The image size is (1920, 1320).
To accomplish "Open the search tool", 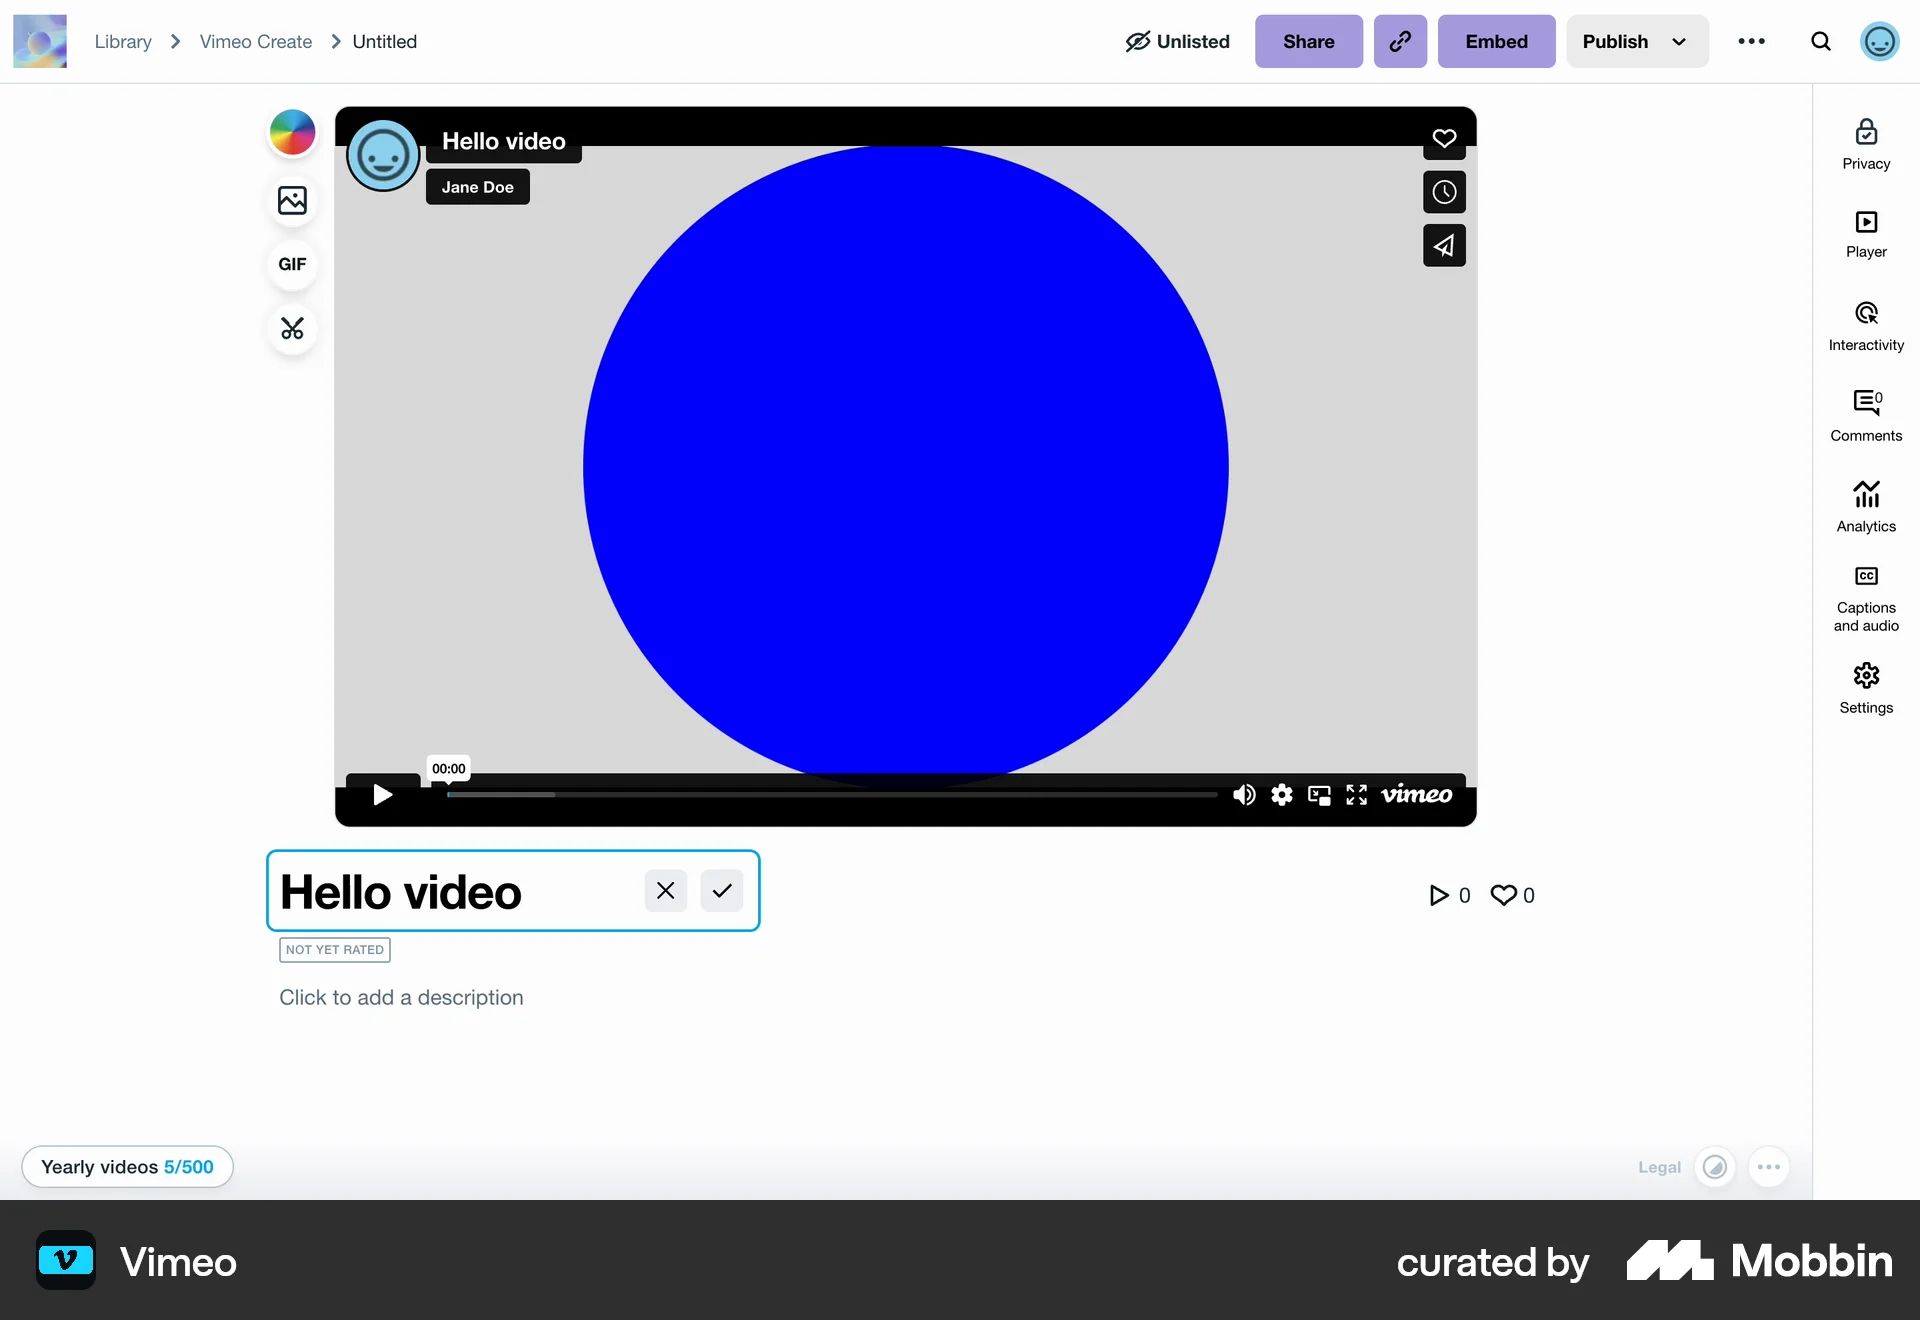I will pyautogui.click(x=1821, y=41).
